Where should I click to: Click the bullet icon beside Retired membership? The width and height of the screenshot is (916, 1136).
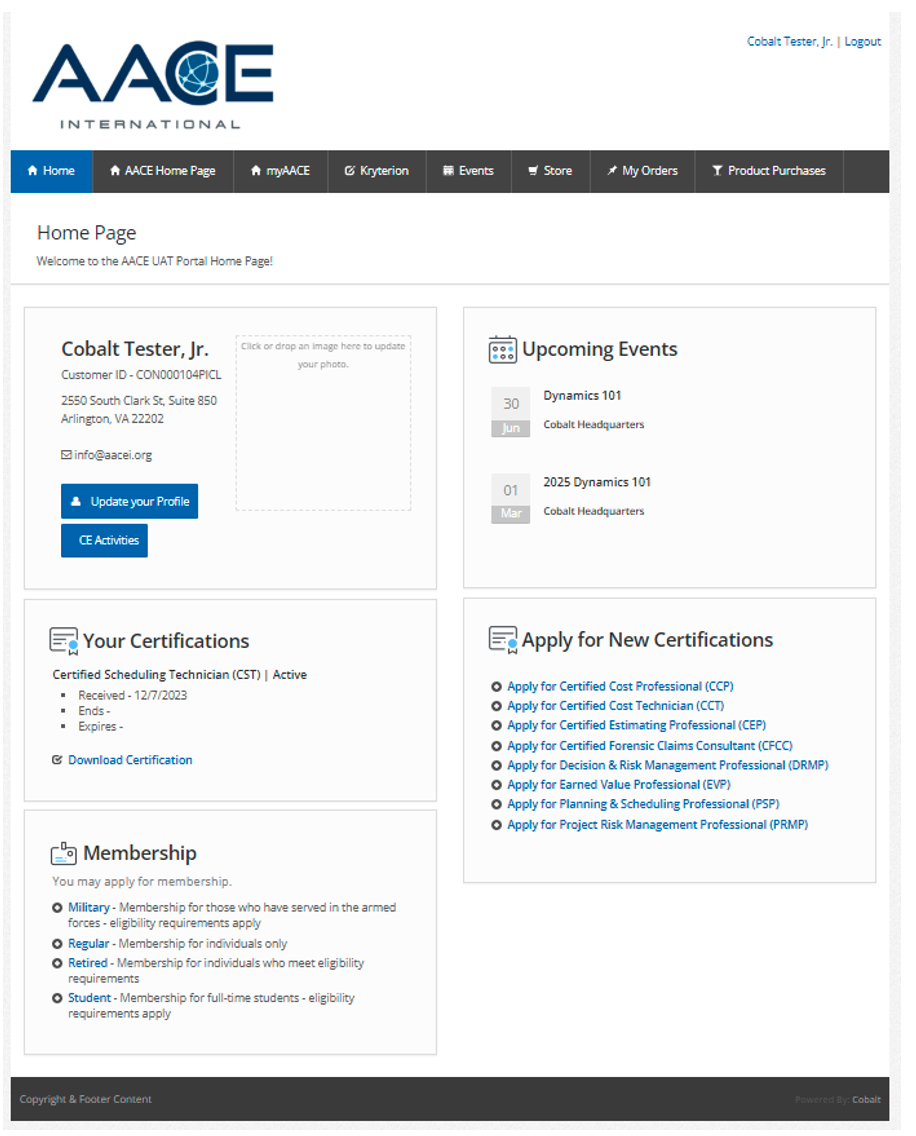point(57,964)
